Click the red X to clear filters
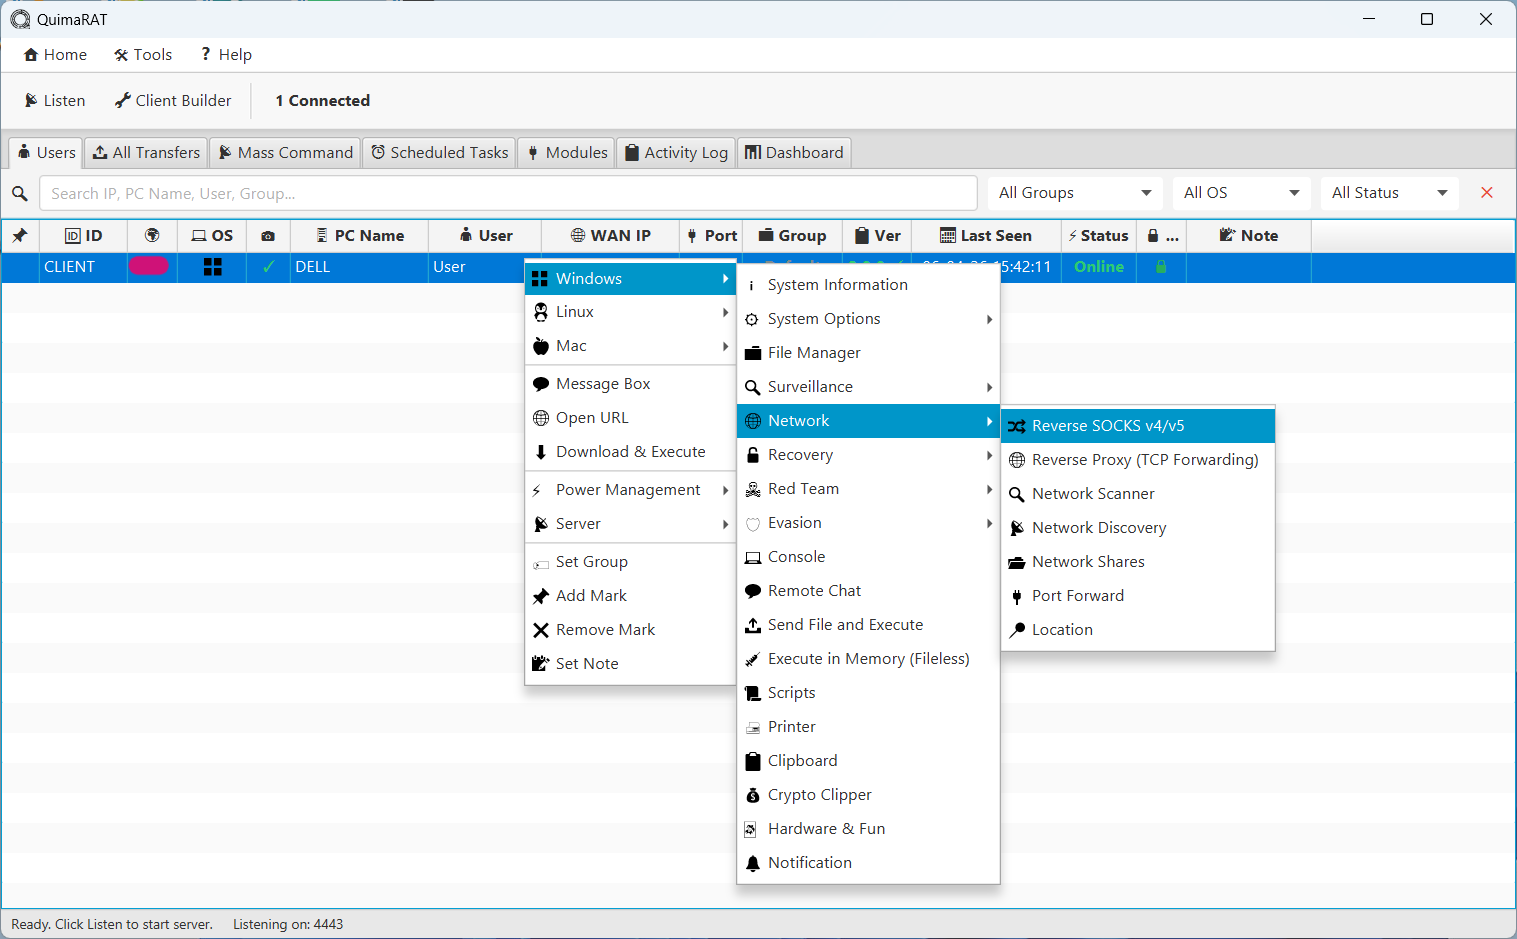The width and height of the screenshot is (1517, 939). (x=1487, y=193)
